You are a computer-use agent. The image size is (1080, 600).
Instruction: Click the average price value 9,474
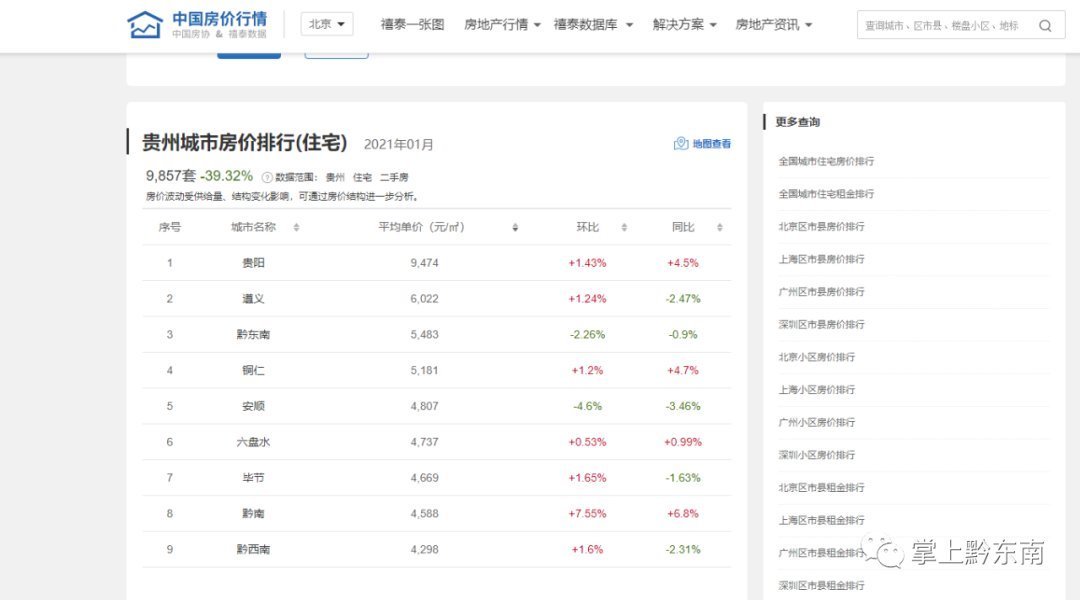coord(424,262)
